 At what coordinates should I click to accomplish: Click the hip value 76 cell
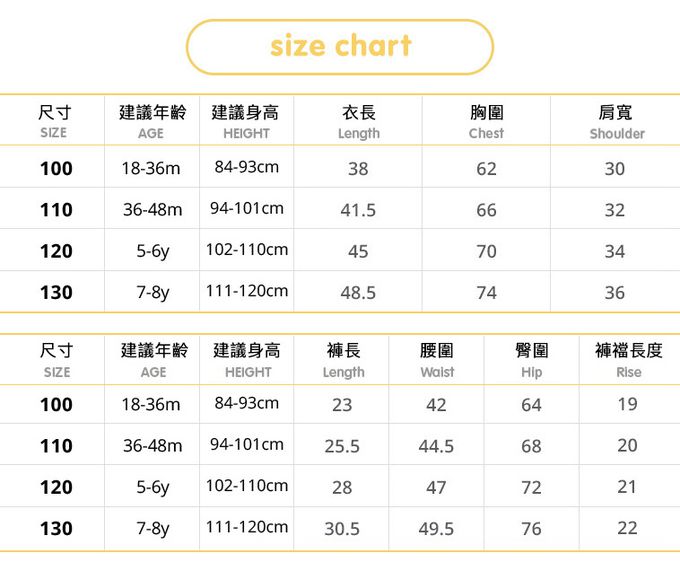[531, 529]
